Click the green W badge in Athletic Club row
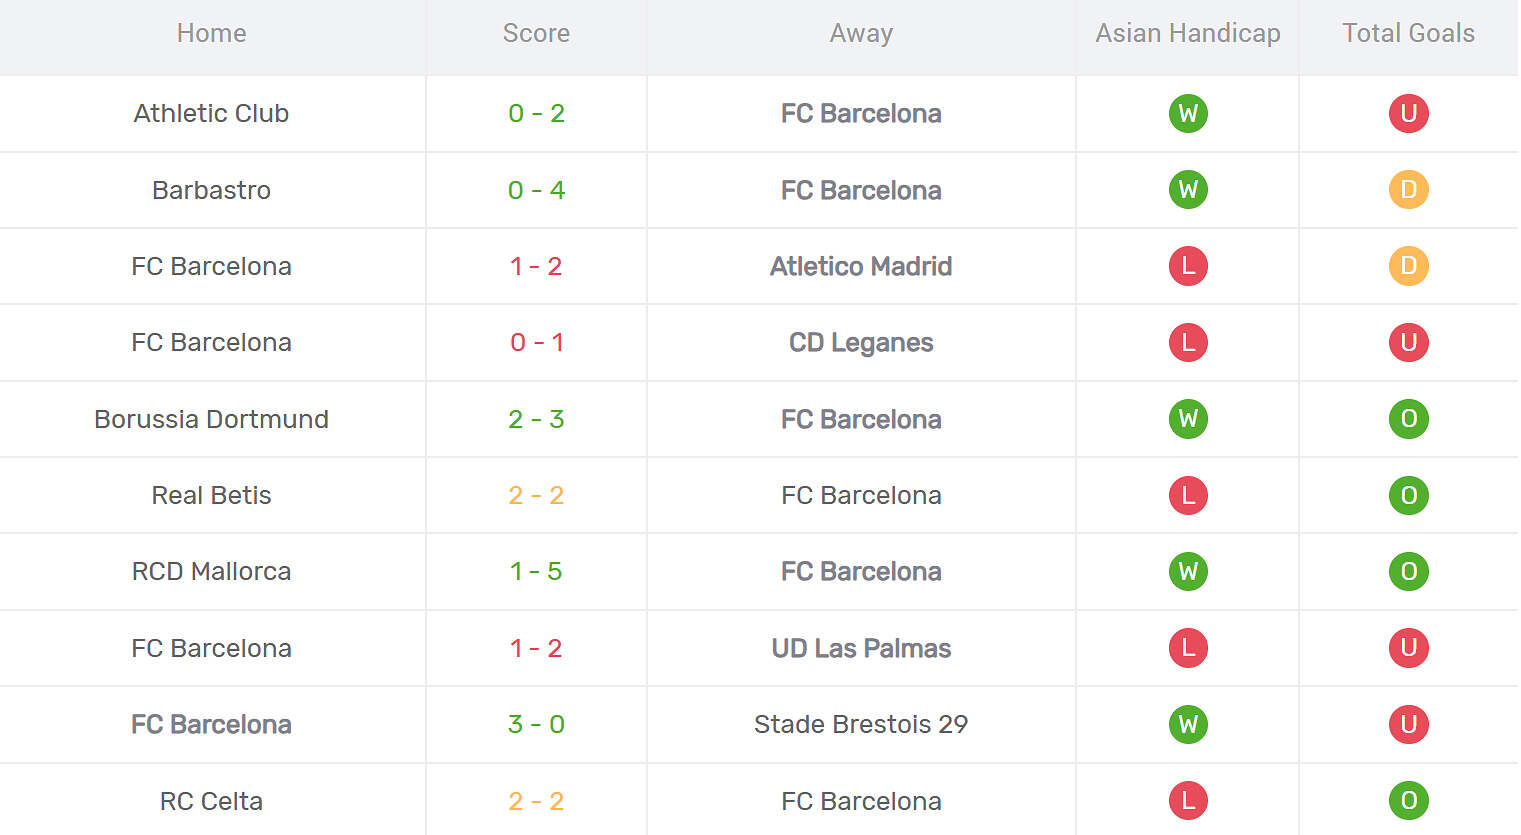This screenshot has width=1521, height=835. [1188, 113]
